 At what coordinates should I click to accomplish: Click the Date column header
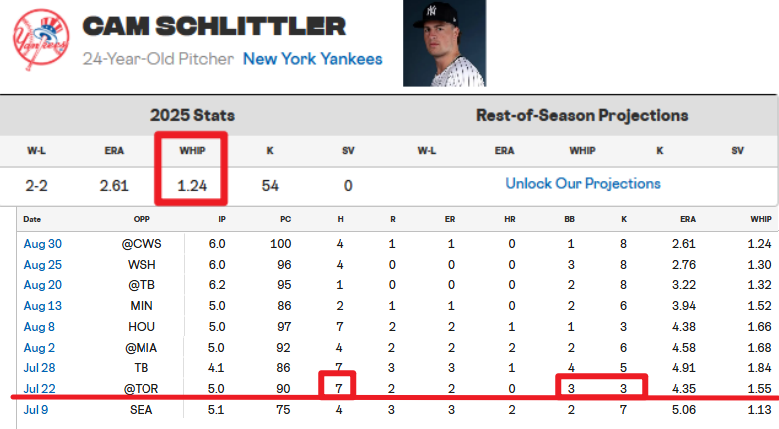pyautogui.click(x=32, y=219)
